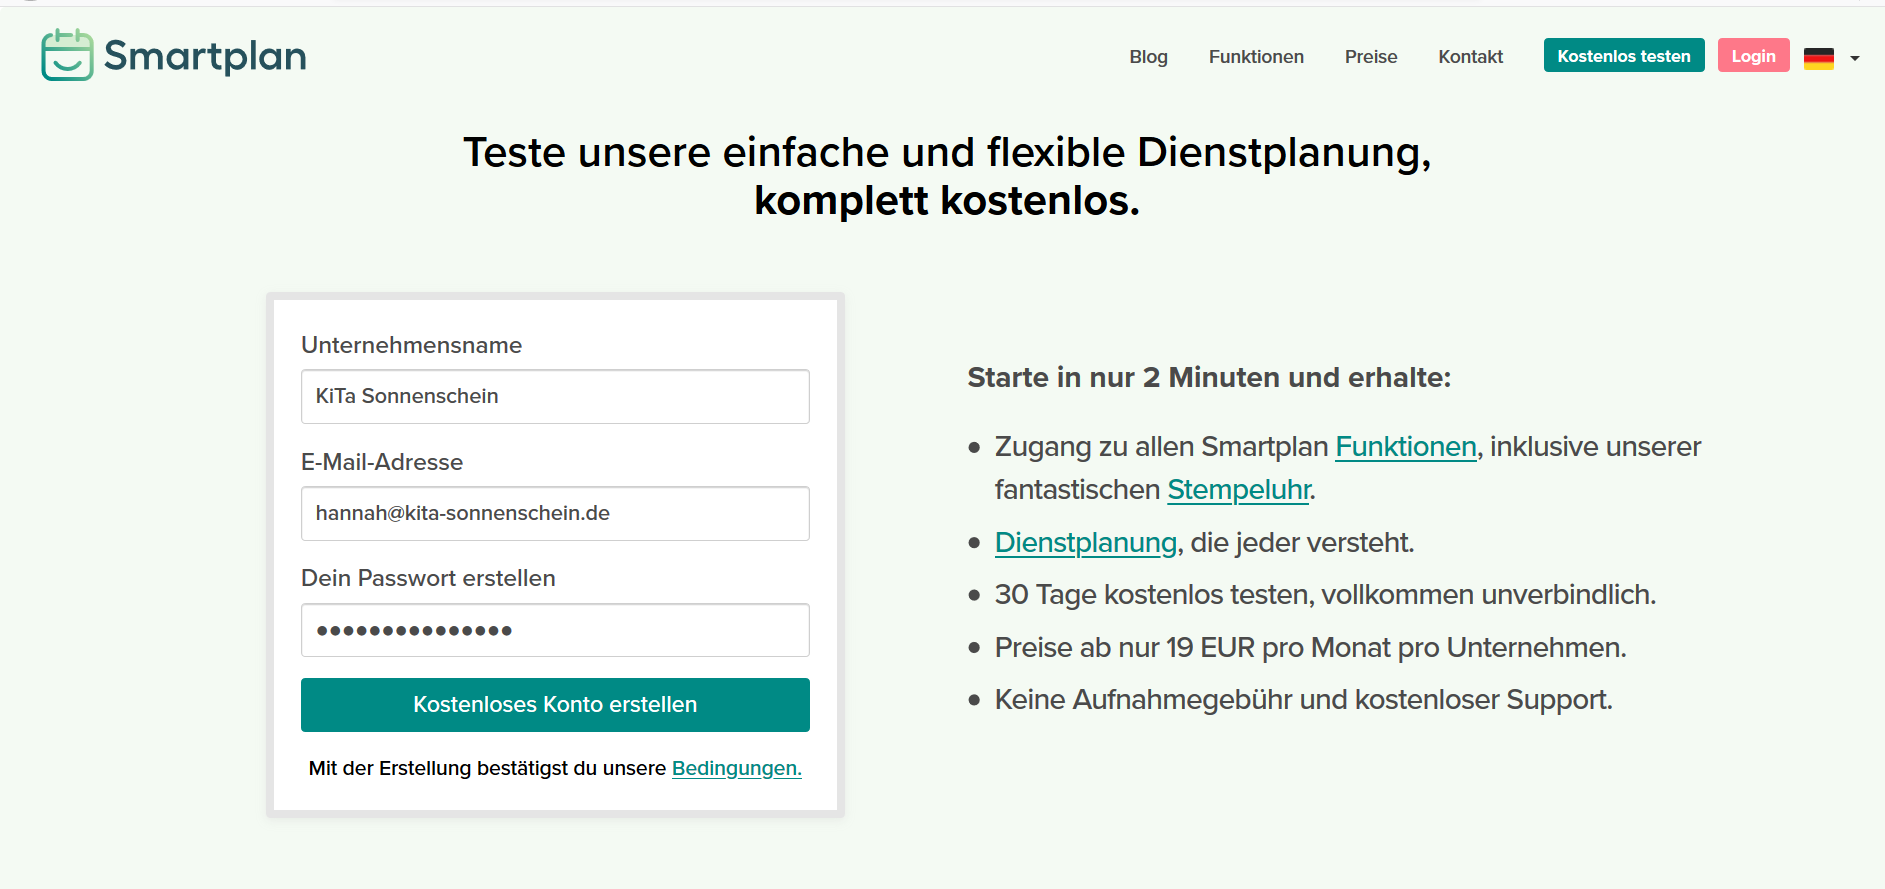Click the German flag language icon
The image size is (1885, 889).
[1818, 58]
